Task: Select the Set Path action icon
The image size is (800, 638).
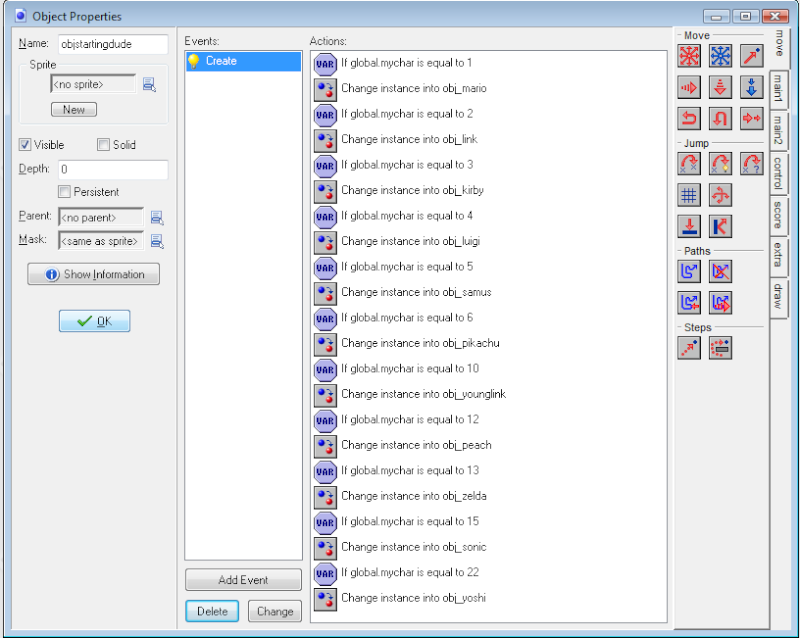Action: (689, 272)
